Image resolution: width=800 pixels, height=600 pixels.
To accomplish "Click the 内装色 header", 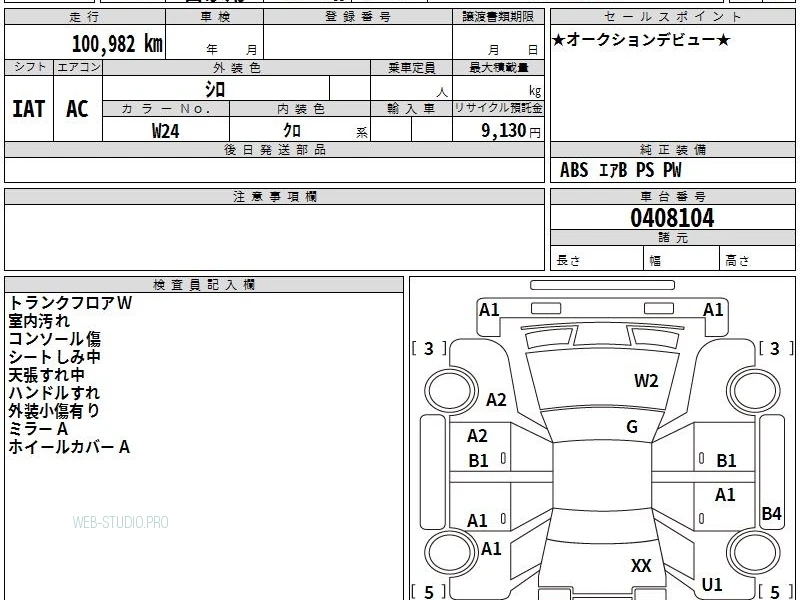I will pos(300,109).
